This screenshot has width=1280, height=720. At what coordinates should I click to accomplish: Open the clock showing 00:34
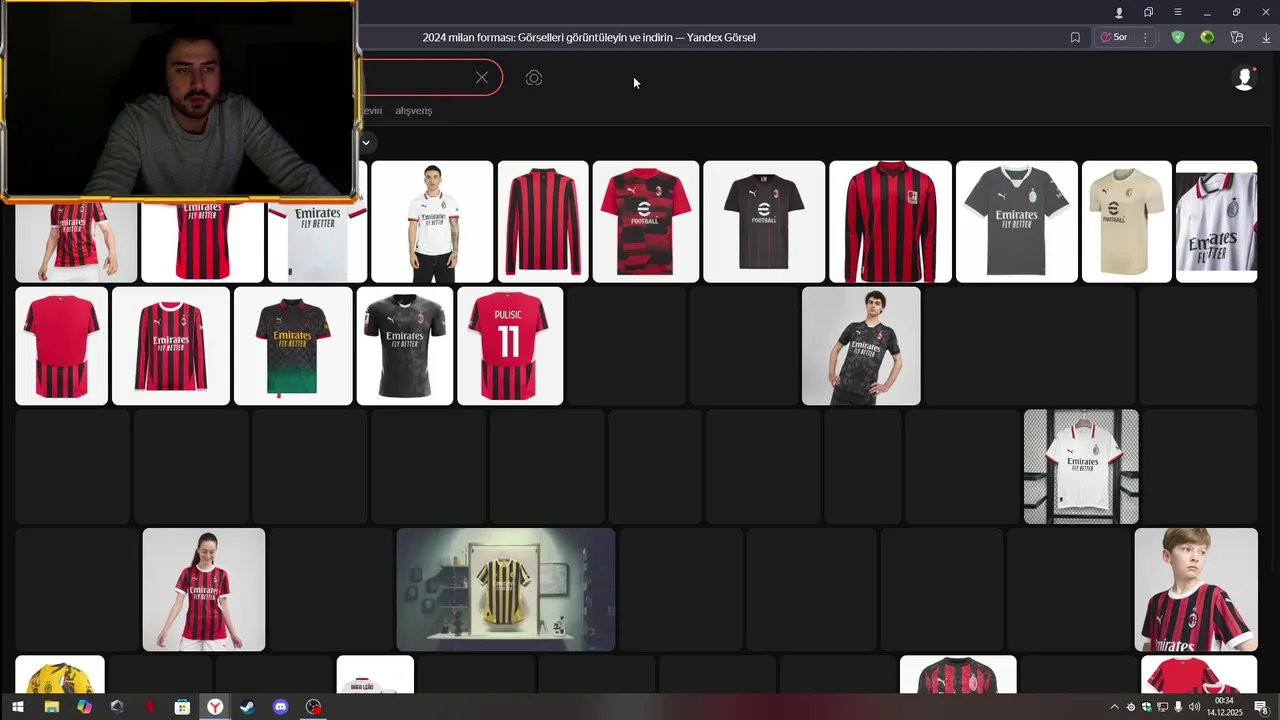click(x=1224, y=707)
